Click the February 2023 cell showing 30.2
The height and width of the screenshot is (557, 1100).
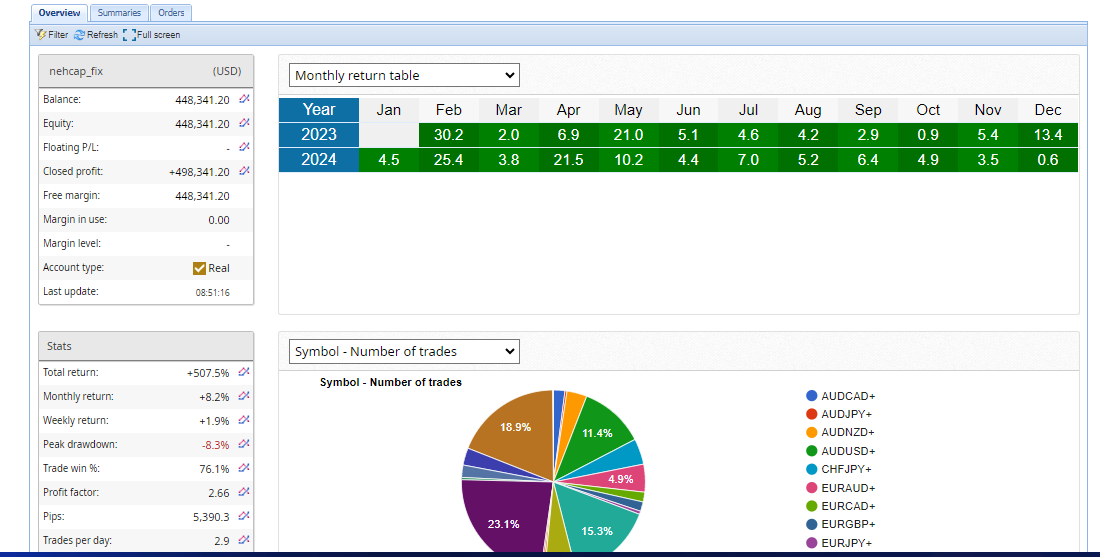pos(449,135)
